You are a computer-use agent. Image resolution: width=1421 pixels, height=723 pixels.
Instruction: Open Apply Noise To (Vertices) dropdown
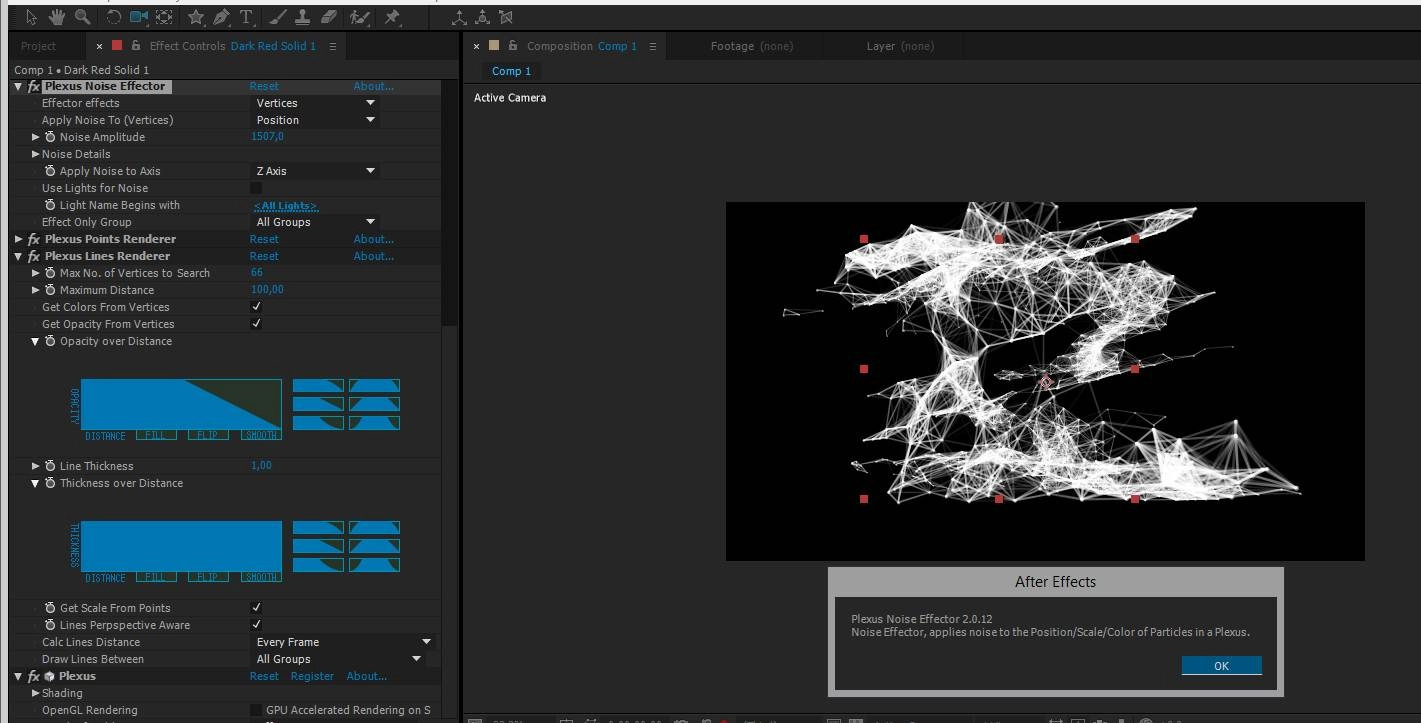point(314,120)
